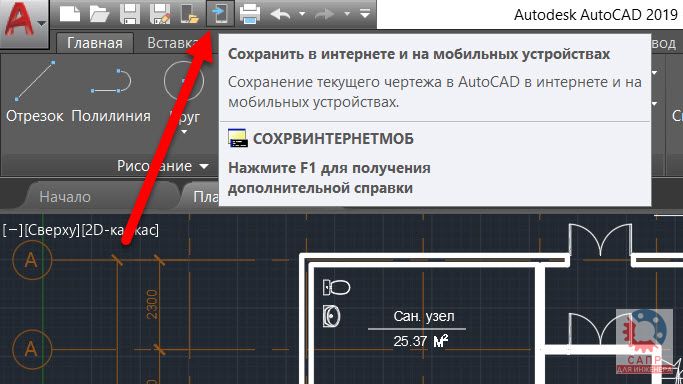This screenshot has width=683, height=384.
Task: Click the Save As floppy-with-pencil icon
Action: [160, 13]
